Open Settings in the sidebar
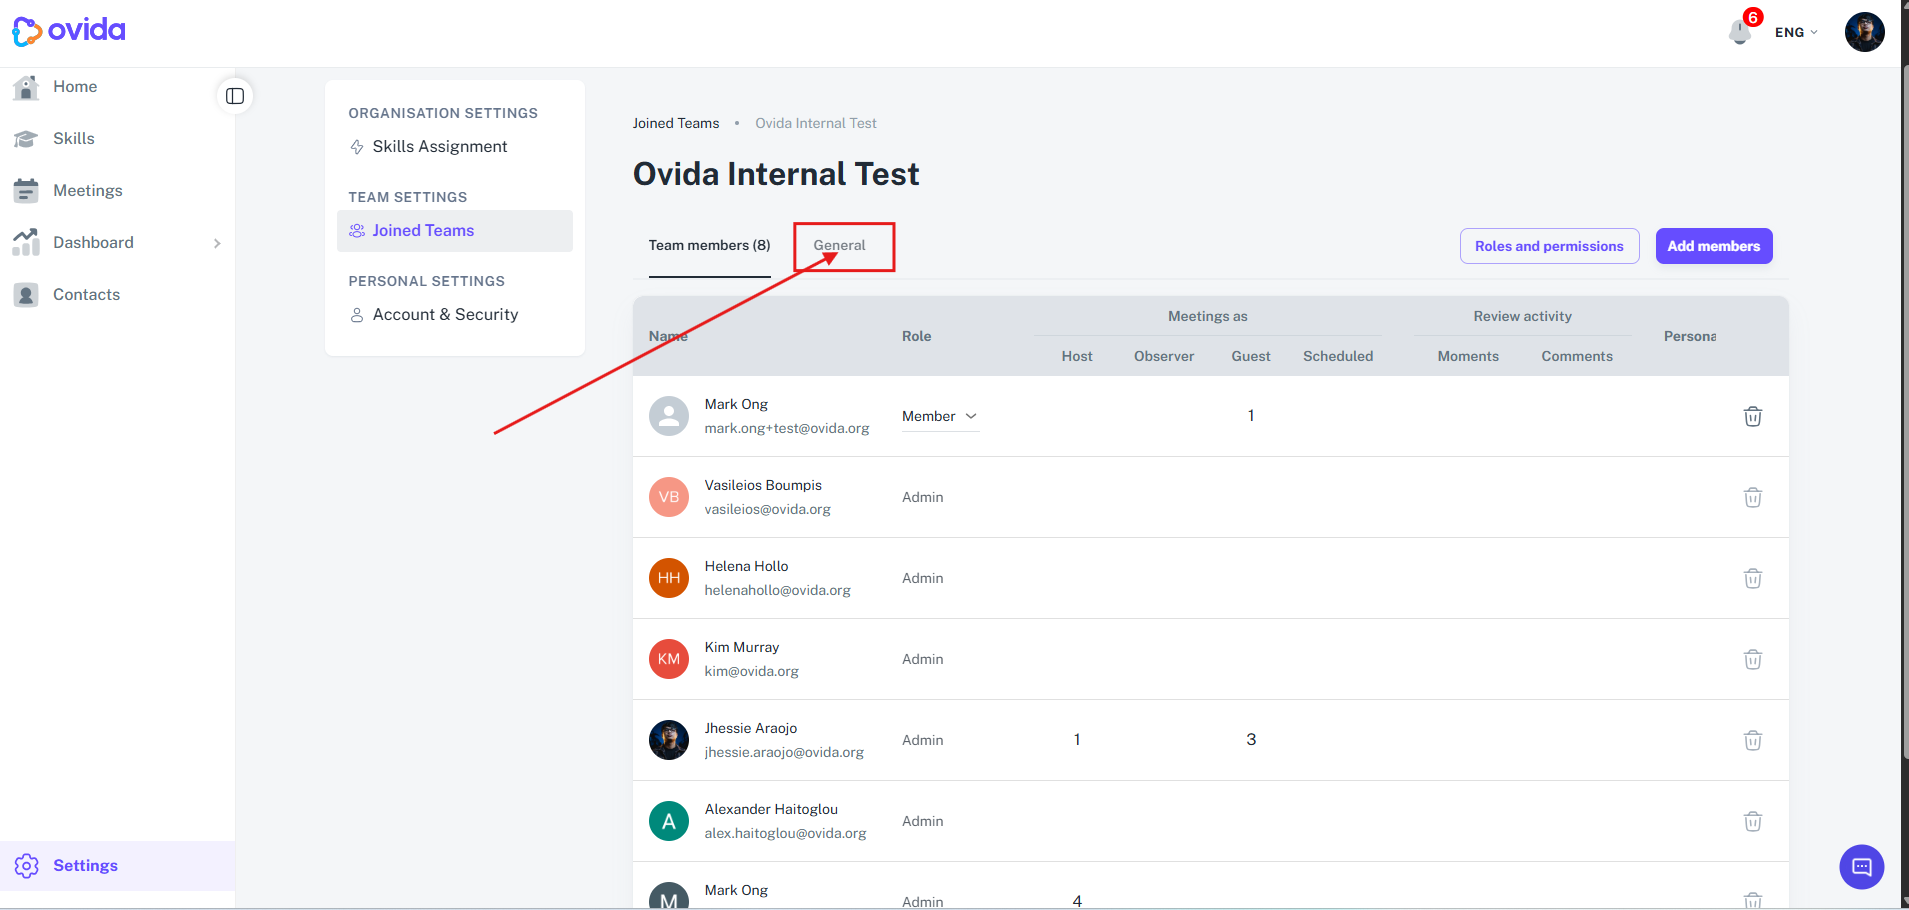The image size is (1909, 910). click(117, 866)
